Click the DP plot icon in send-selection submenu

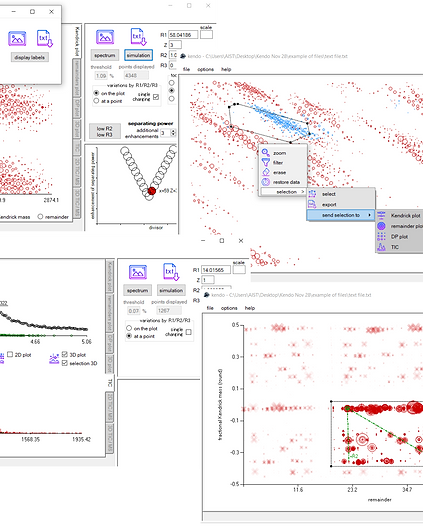[x=381, y=236]
